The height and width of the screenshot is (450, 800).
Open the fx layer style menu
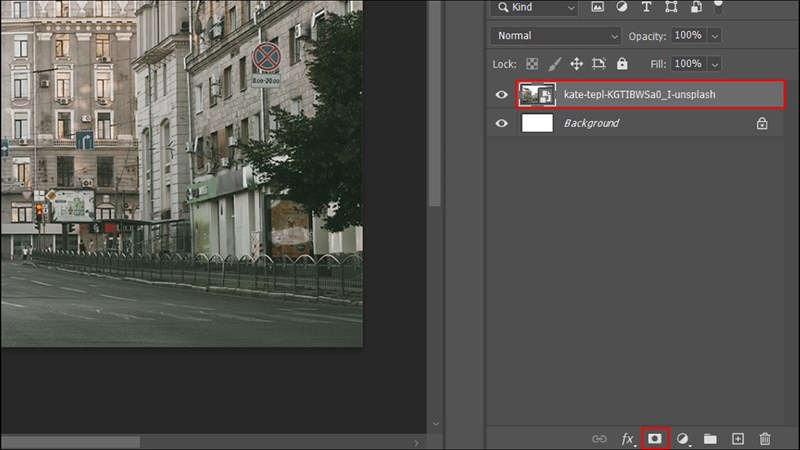click(x=628, y=439)
